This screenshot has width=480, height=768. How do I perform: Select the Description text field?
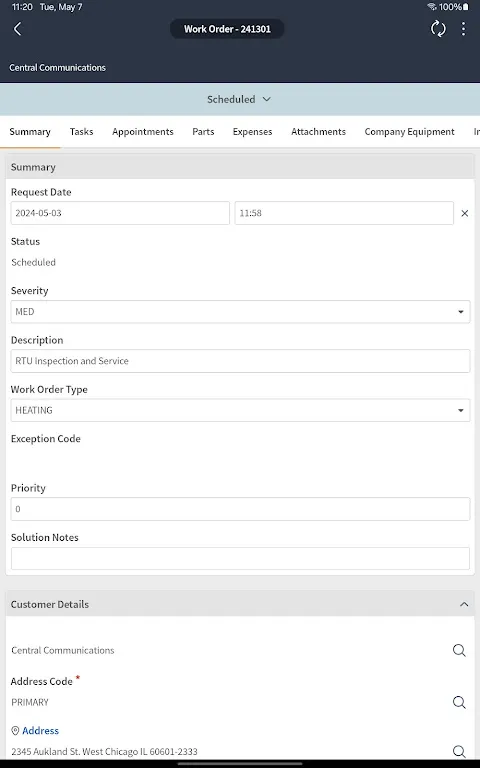coord(240,361)
